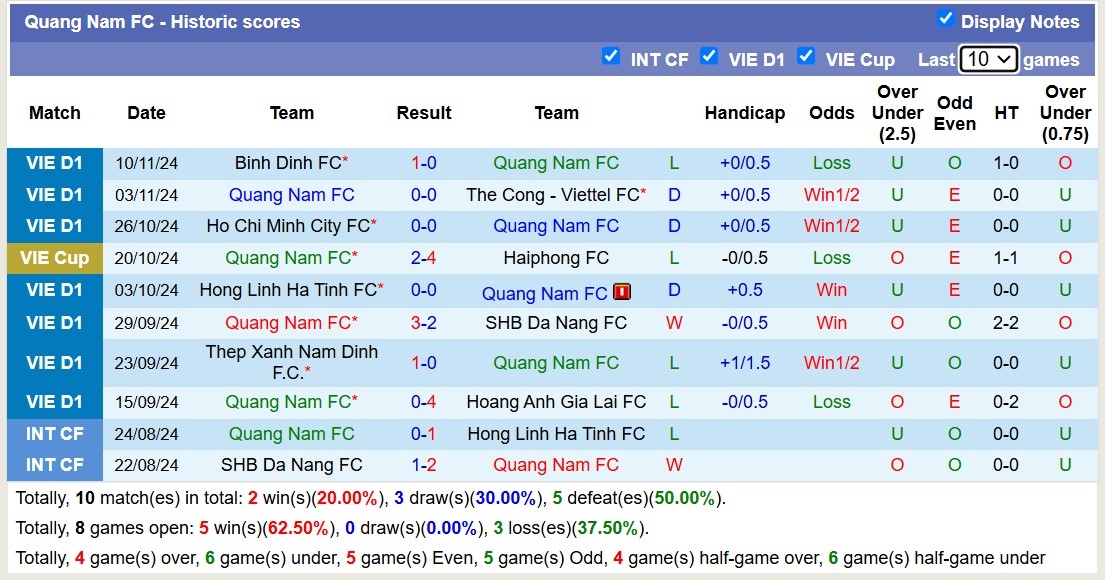Screen dimensions: 1105x580
Task: Select the gold VIE Cup badge
Action: click(55, 258)
